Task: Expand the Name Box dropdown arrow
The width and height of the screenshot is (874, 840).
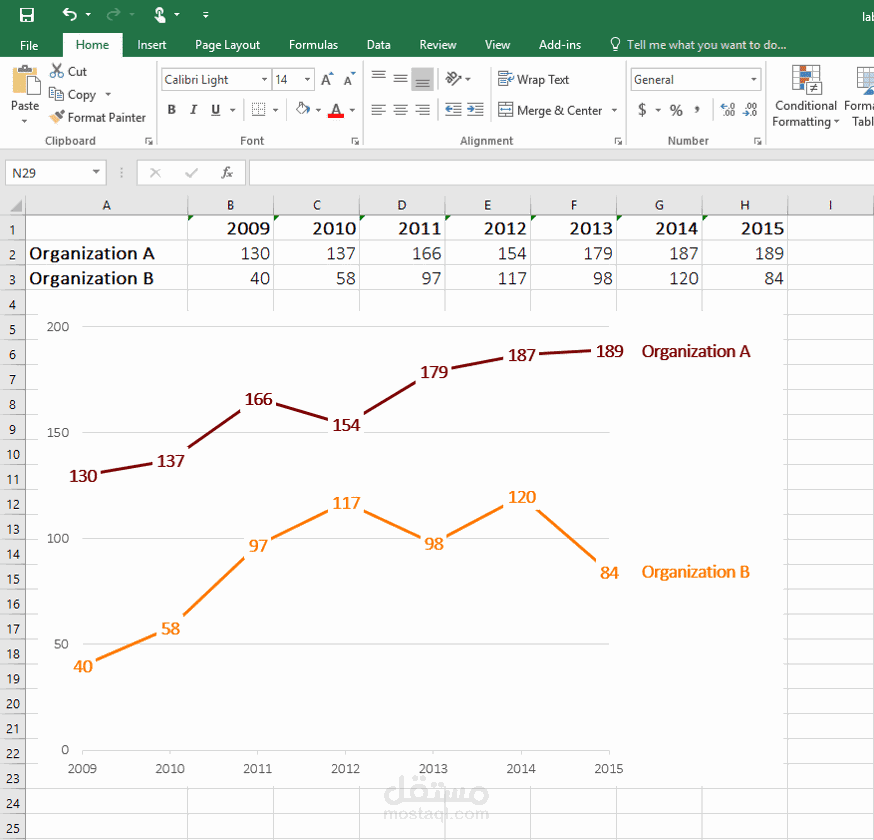Action: pyautogui.click(x=96, y=172)
